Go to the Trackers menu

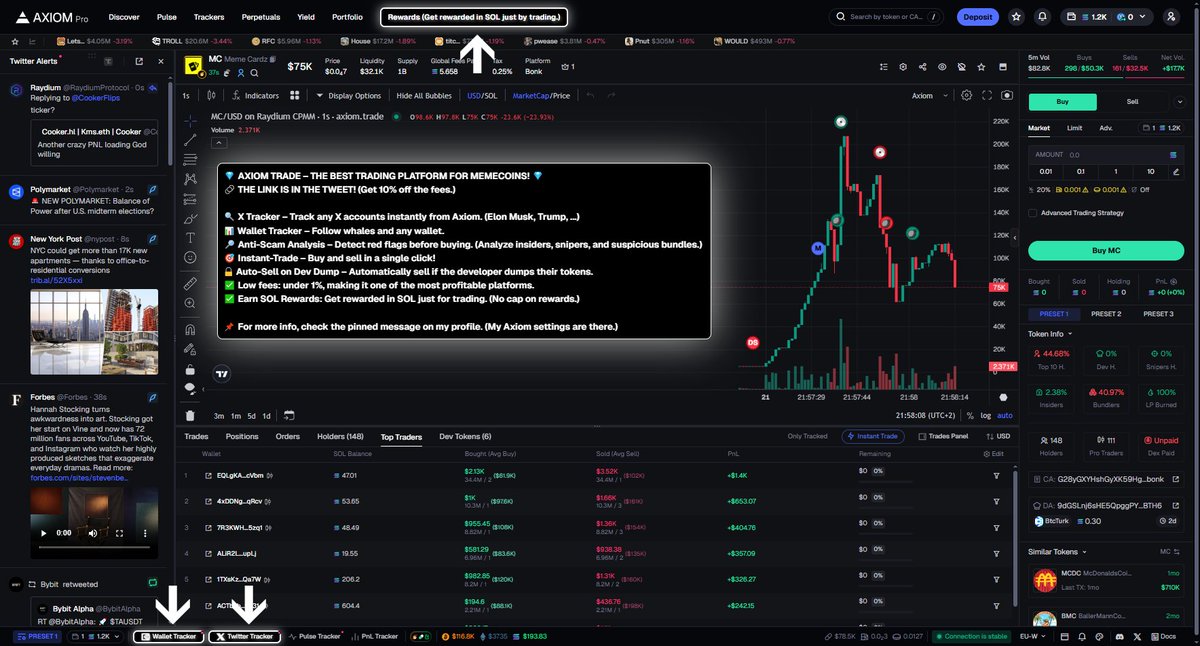(x=209, y=17)
